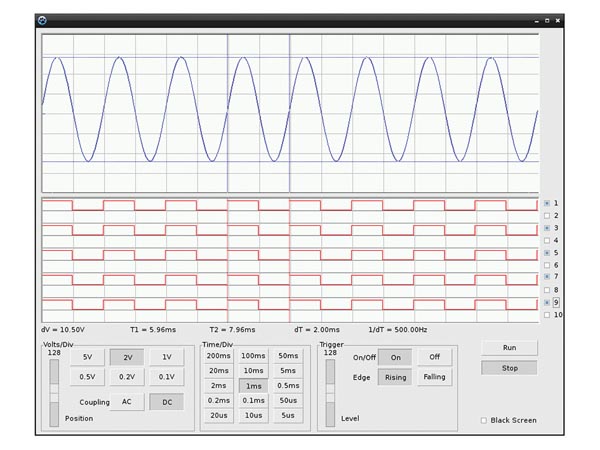This screenshot has height=450, width=600.
Task: Turn the trigger Off
Action: [434, 357]
